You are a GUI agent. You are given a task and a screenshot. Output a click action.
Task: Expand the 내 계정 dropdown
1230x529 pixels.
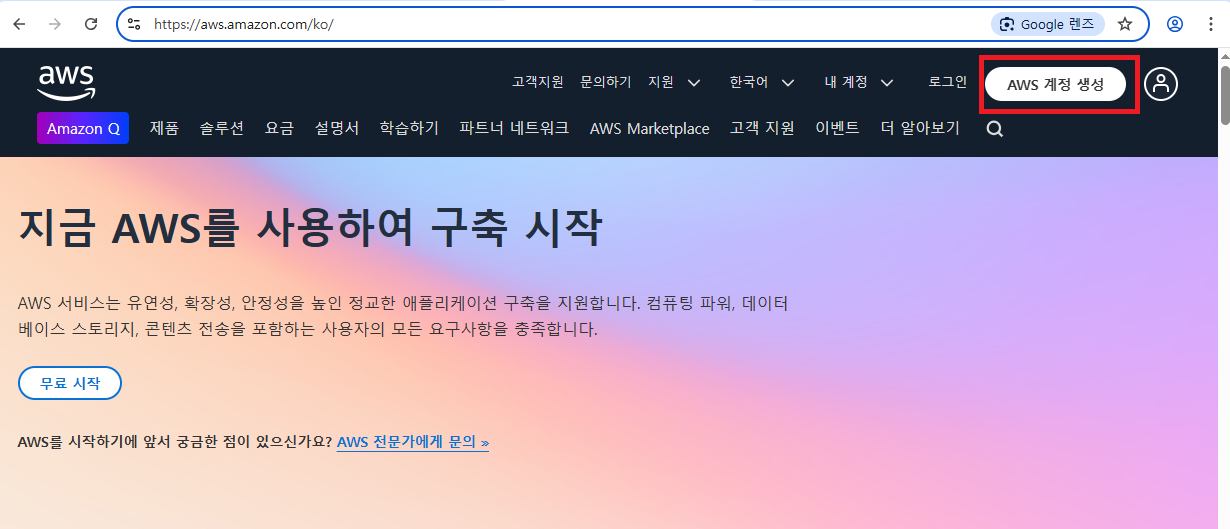(859, 82)
